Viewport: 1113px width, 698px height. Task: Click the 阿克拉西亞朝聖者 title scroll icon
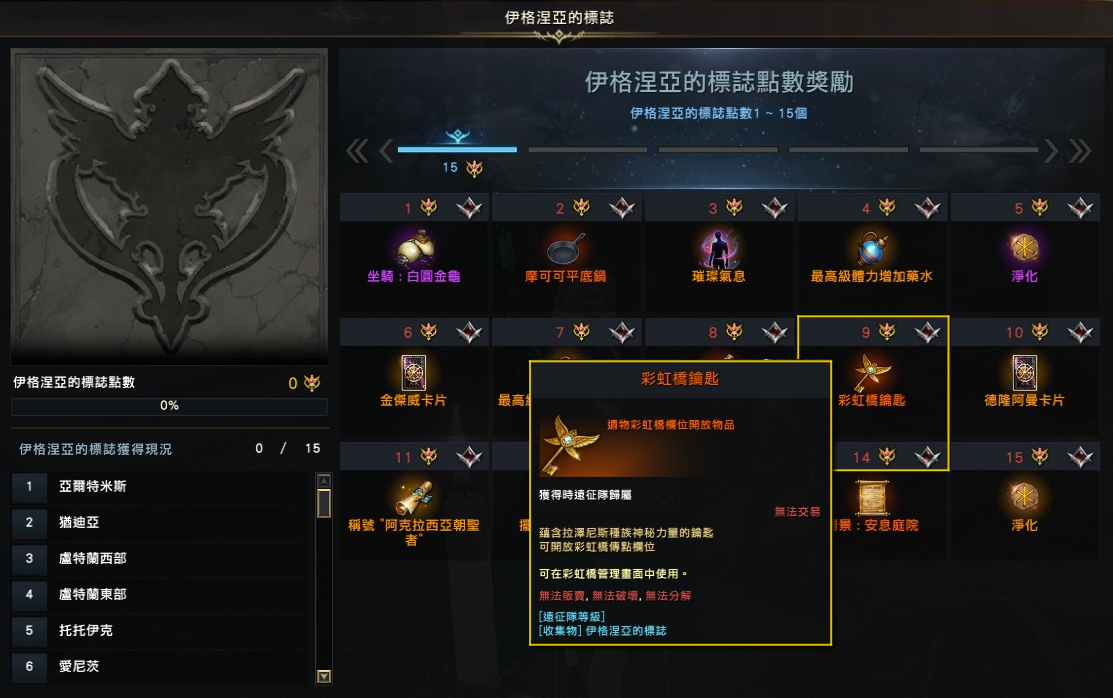(x=414, y=497)
